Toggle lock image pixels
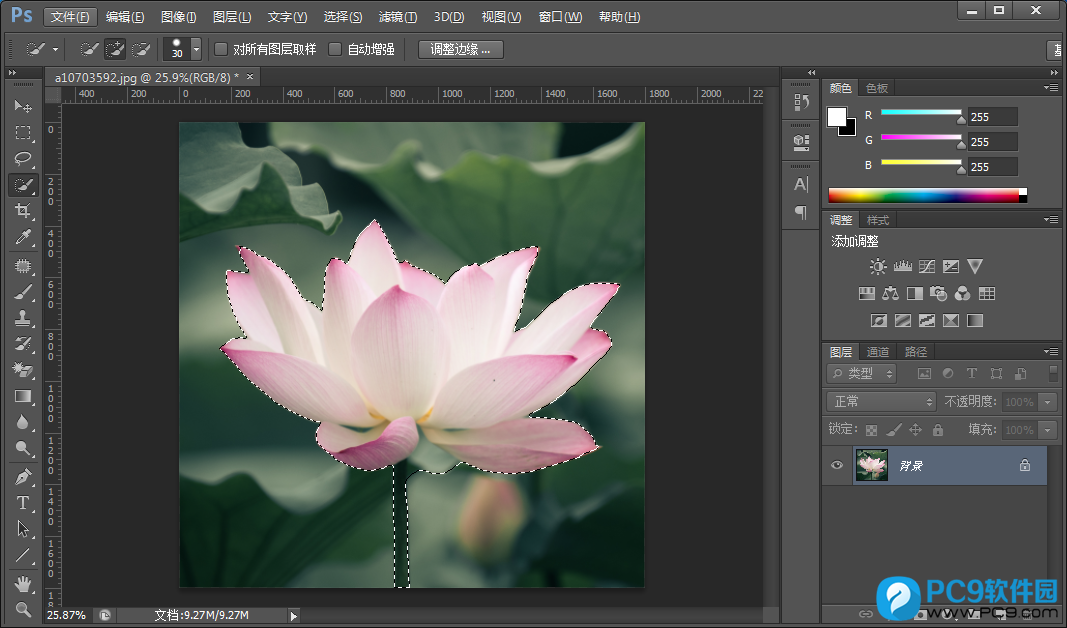This screenshot has height=628, width=1067. click(893, 430)
